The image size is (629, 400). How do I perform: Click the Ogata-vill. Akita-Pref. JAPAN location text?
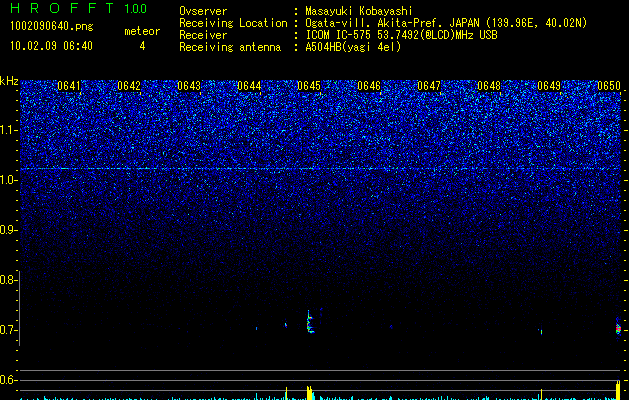pyautogui.click(x=446, y=23)
